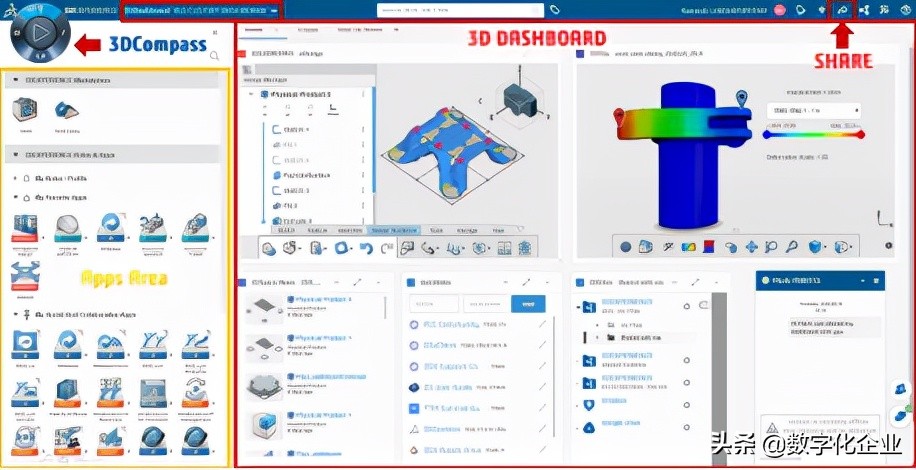Click the redo arrow in model widget toolbar
Viewport: 916px width, 470px height.
pos(387,249)
